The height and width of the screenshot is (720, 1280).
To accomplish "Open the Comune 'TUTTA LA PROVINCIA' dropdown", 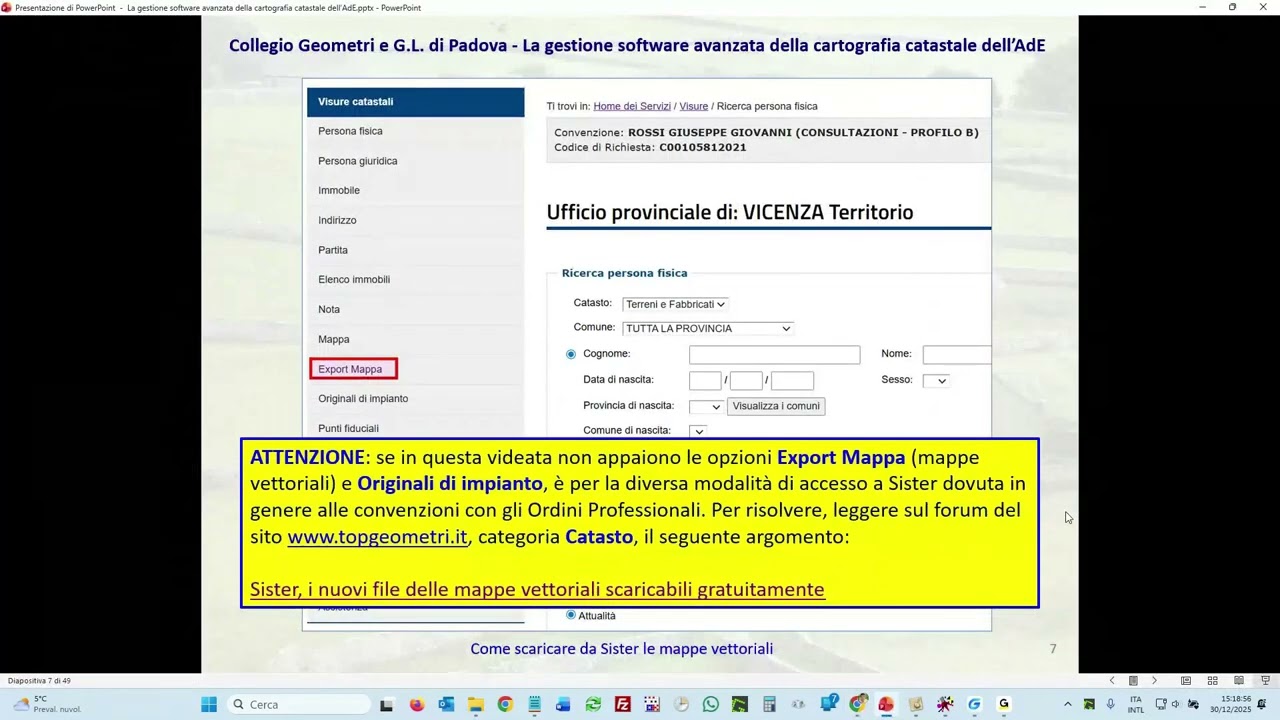I will coord(708,328).
